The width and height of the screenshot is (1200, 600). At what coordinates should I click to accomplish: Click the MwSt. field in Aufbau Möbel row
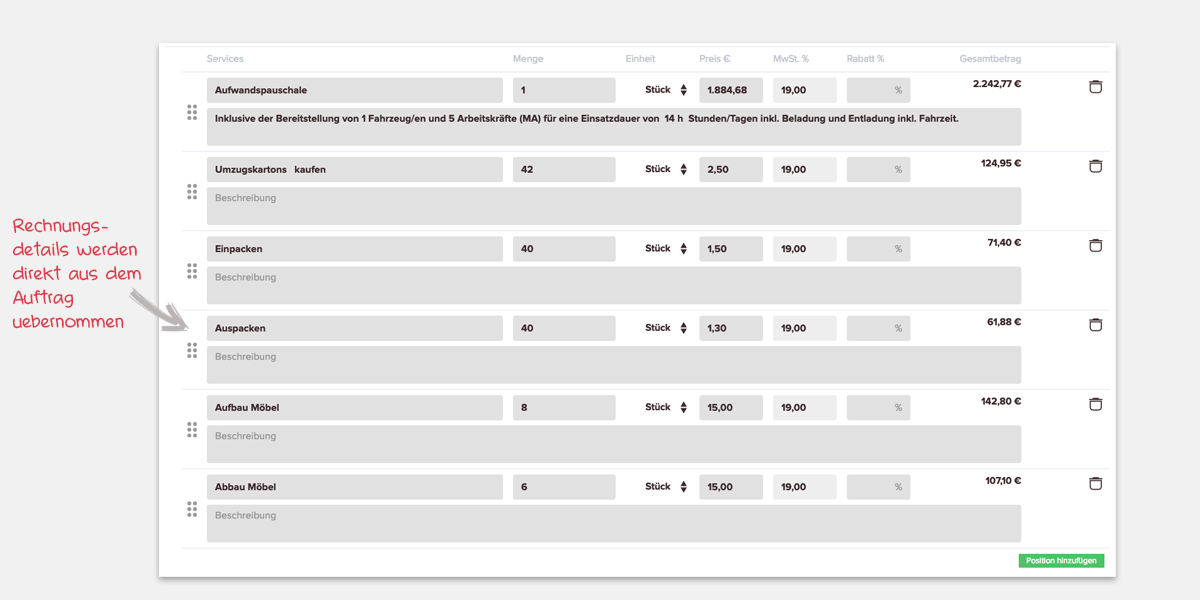pyautogui.click(x=805, y=407)
